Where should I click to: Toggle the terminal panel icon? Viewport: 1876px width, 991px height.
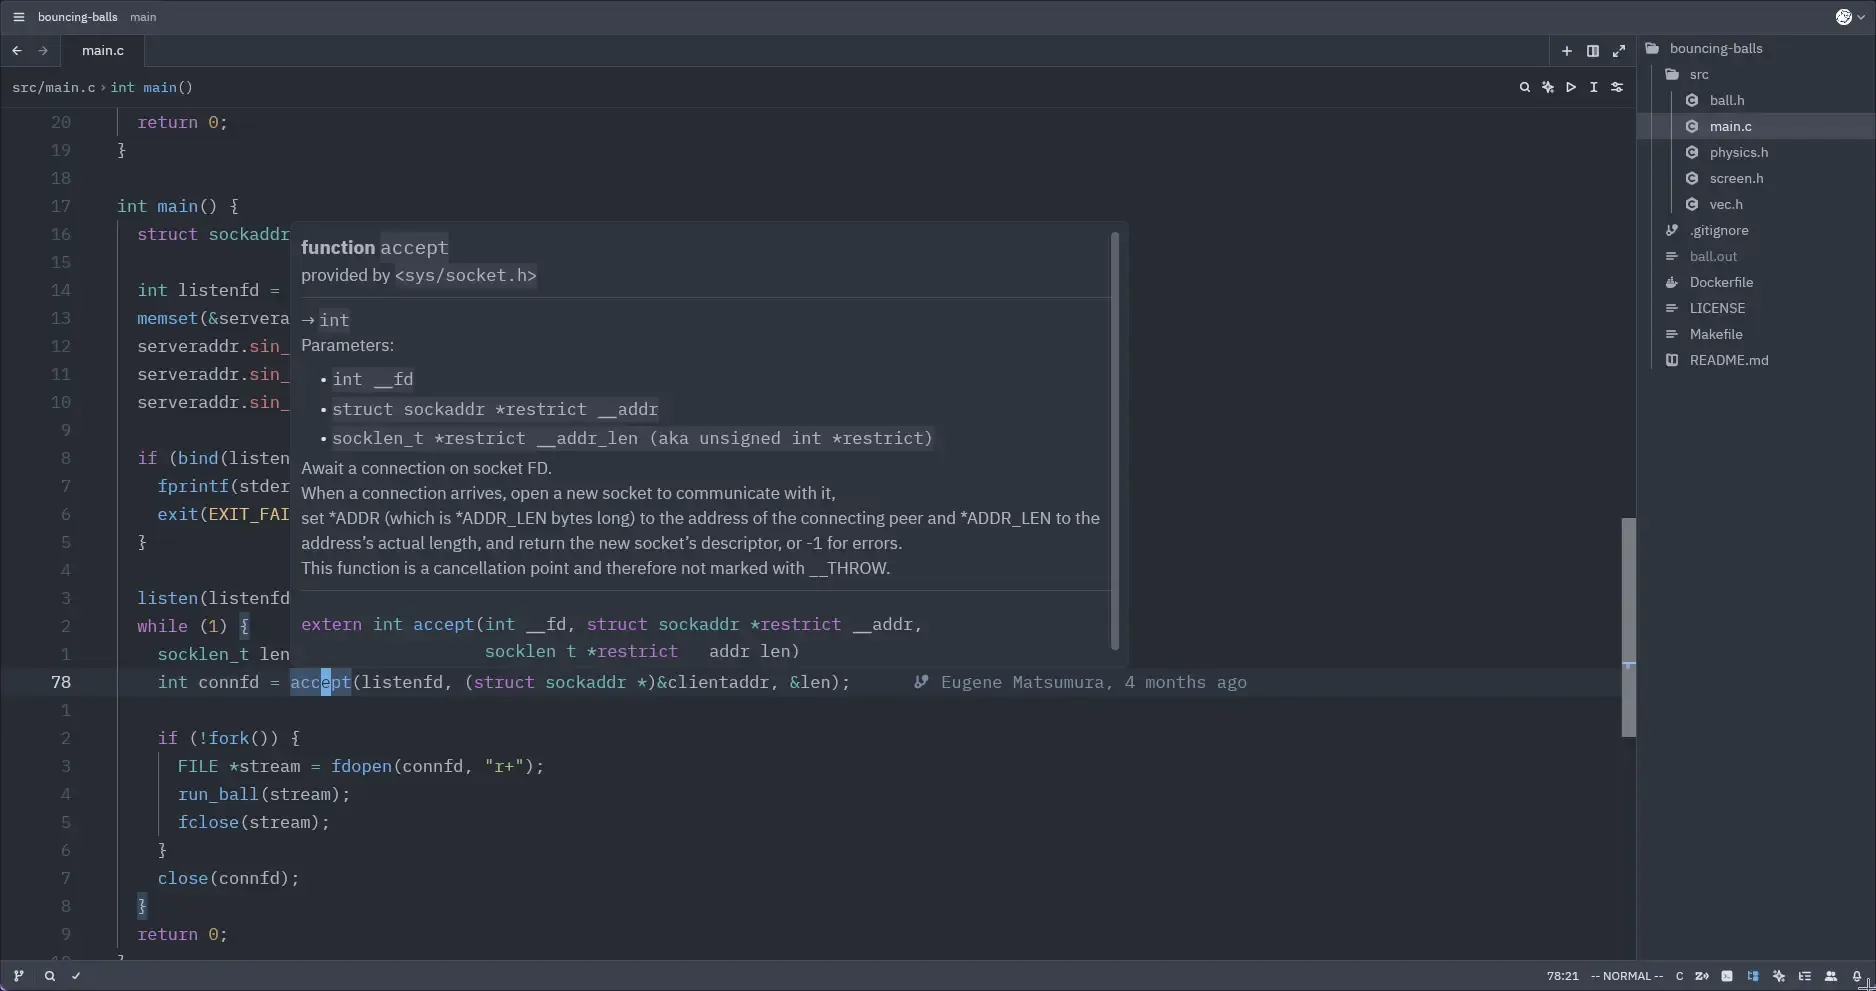pyautogui.click(x=1727, y=976)
